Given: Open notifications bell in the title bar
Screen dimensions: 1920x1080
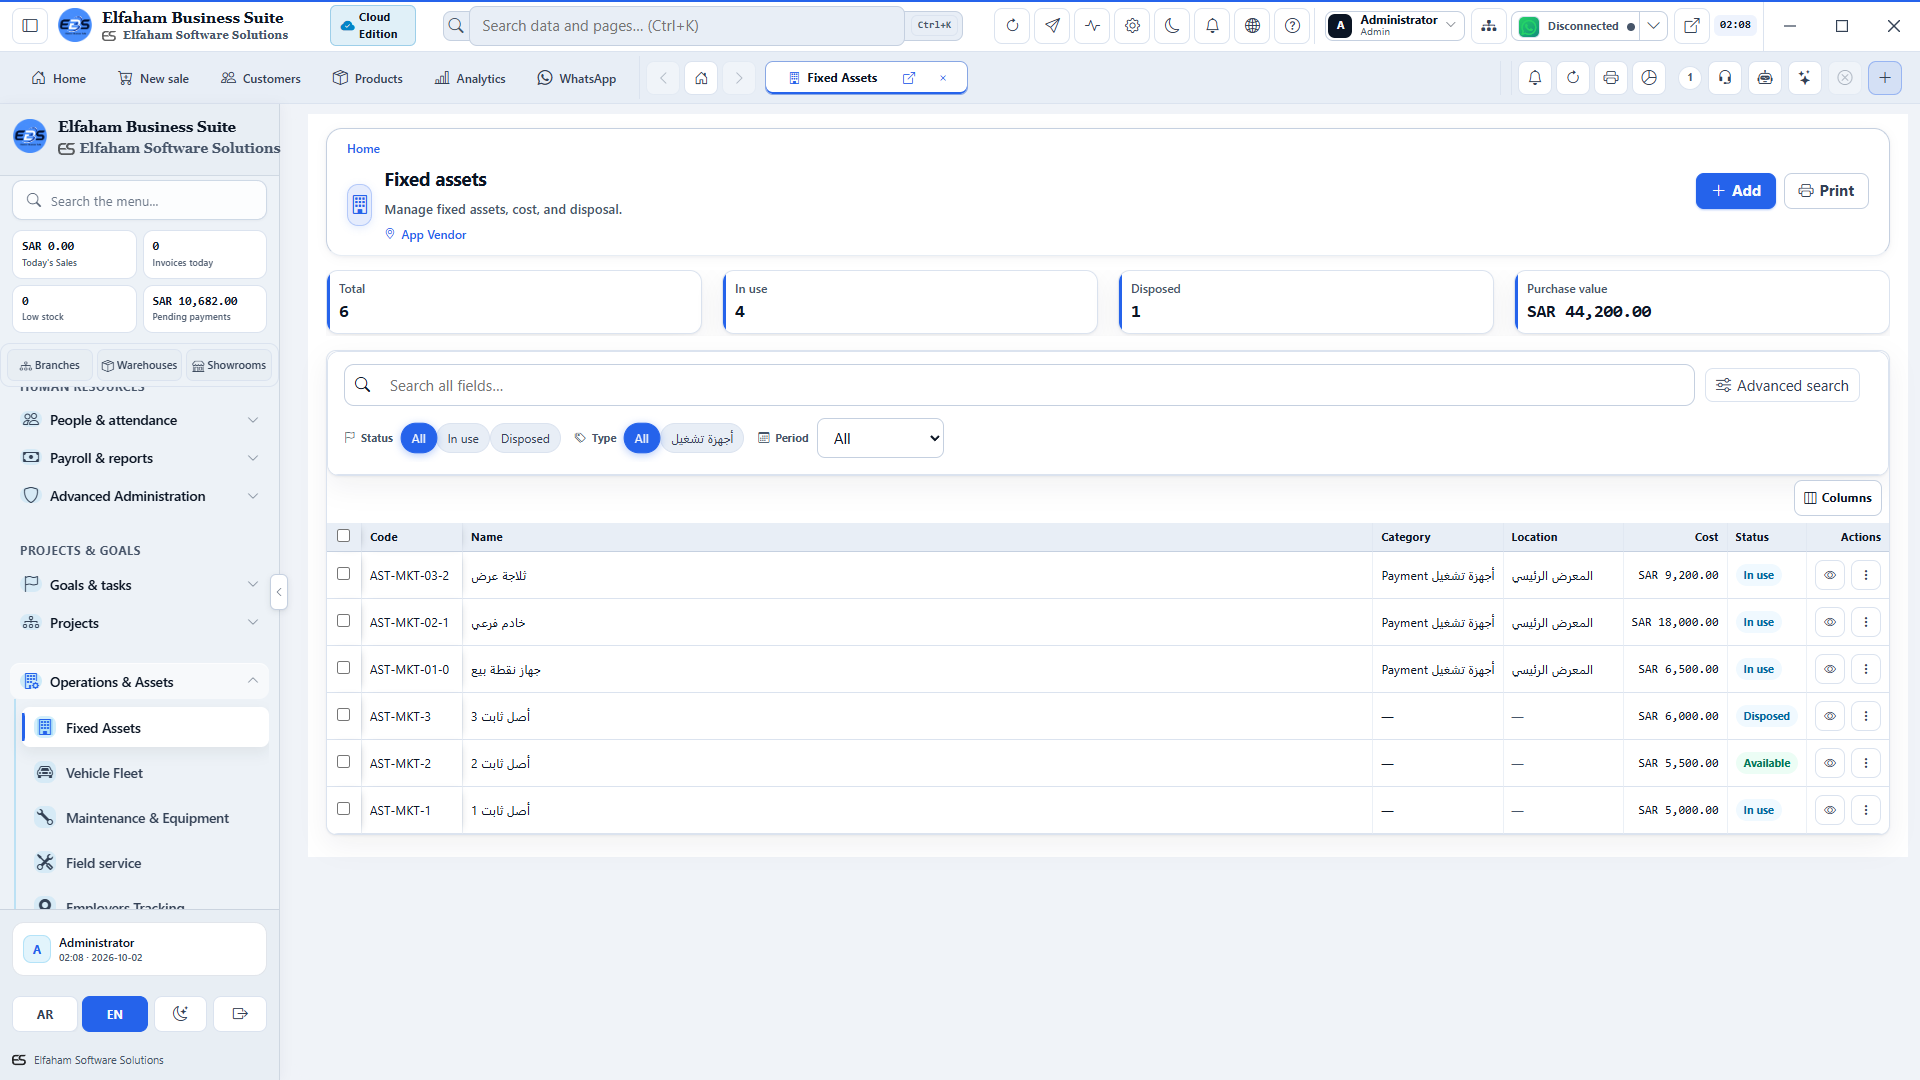Looking at the screenshot, I should (1212, 26).
